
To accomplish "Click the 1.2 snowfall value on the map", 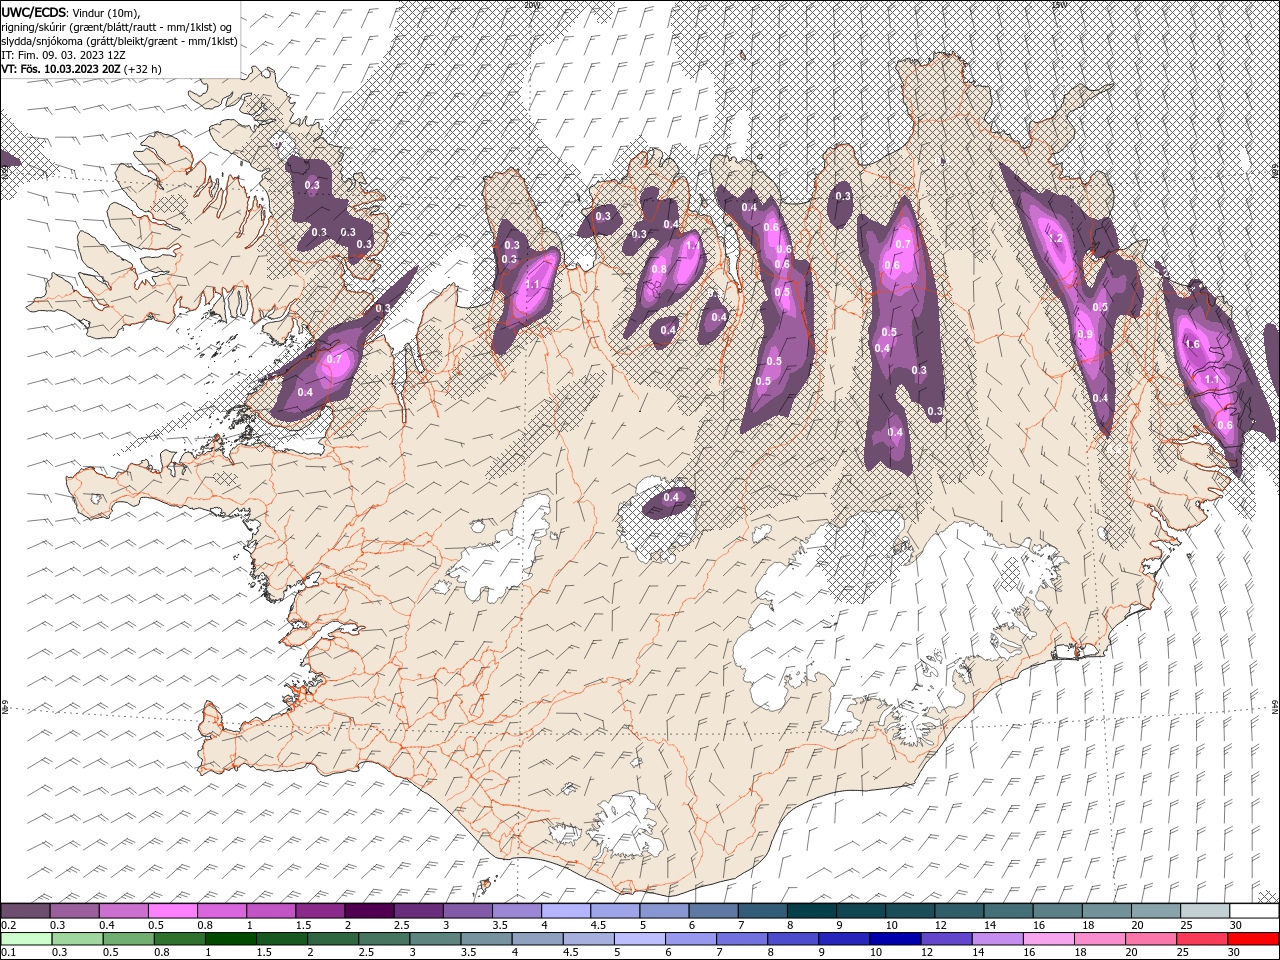I will point(1056,238).
